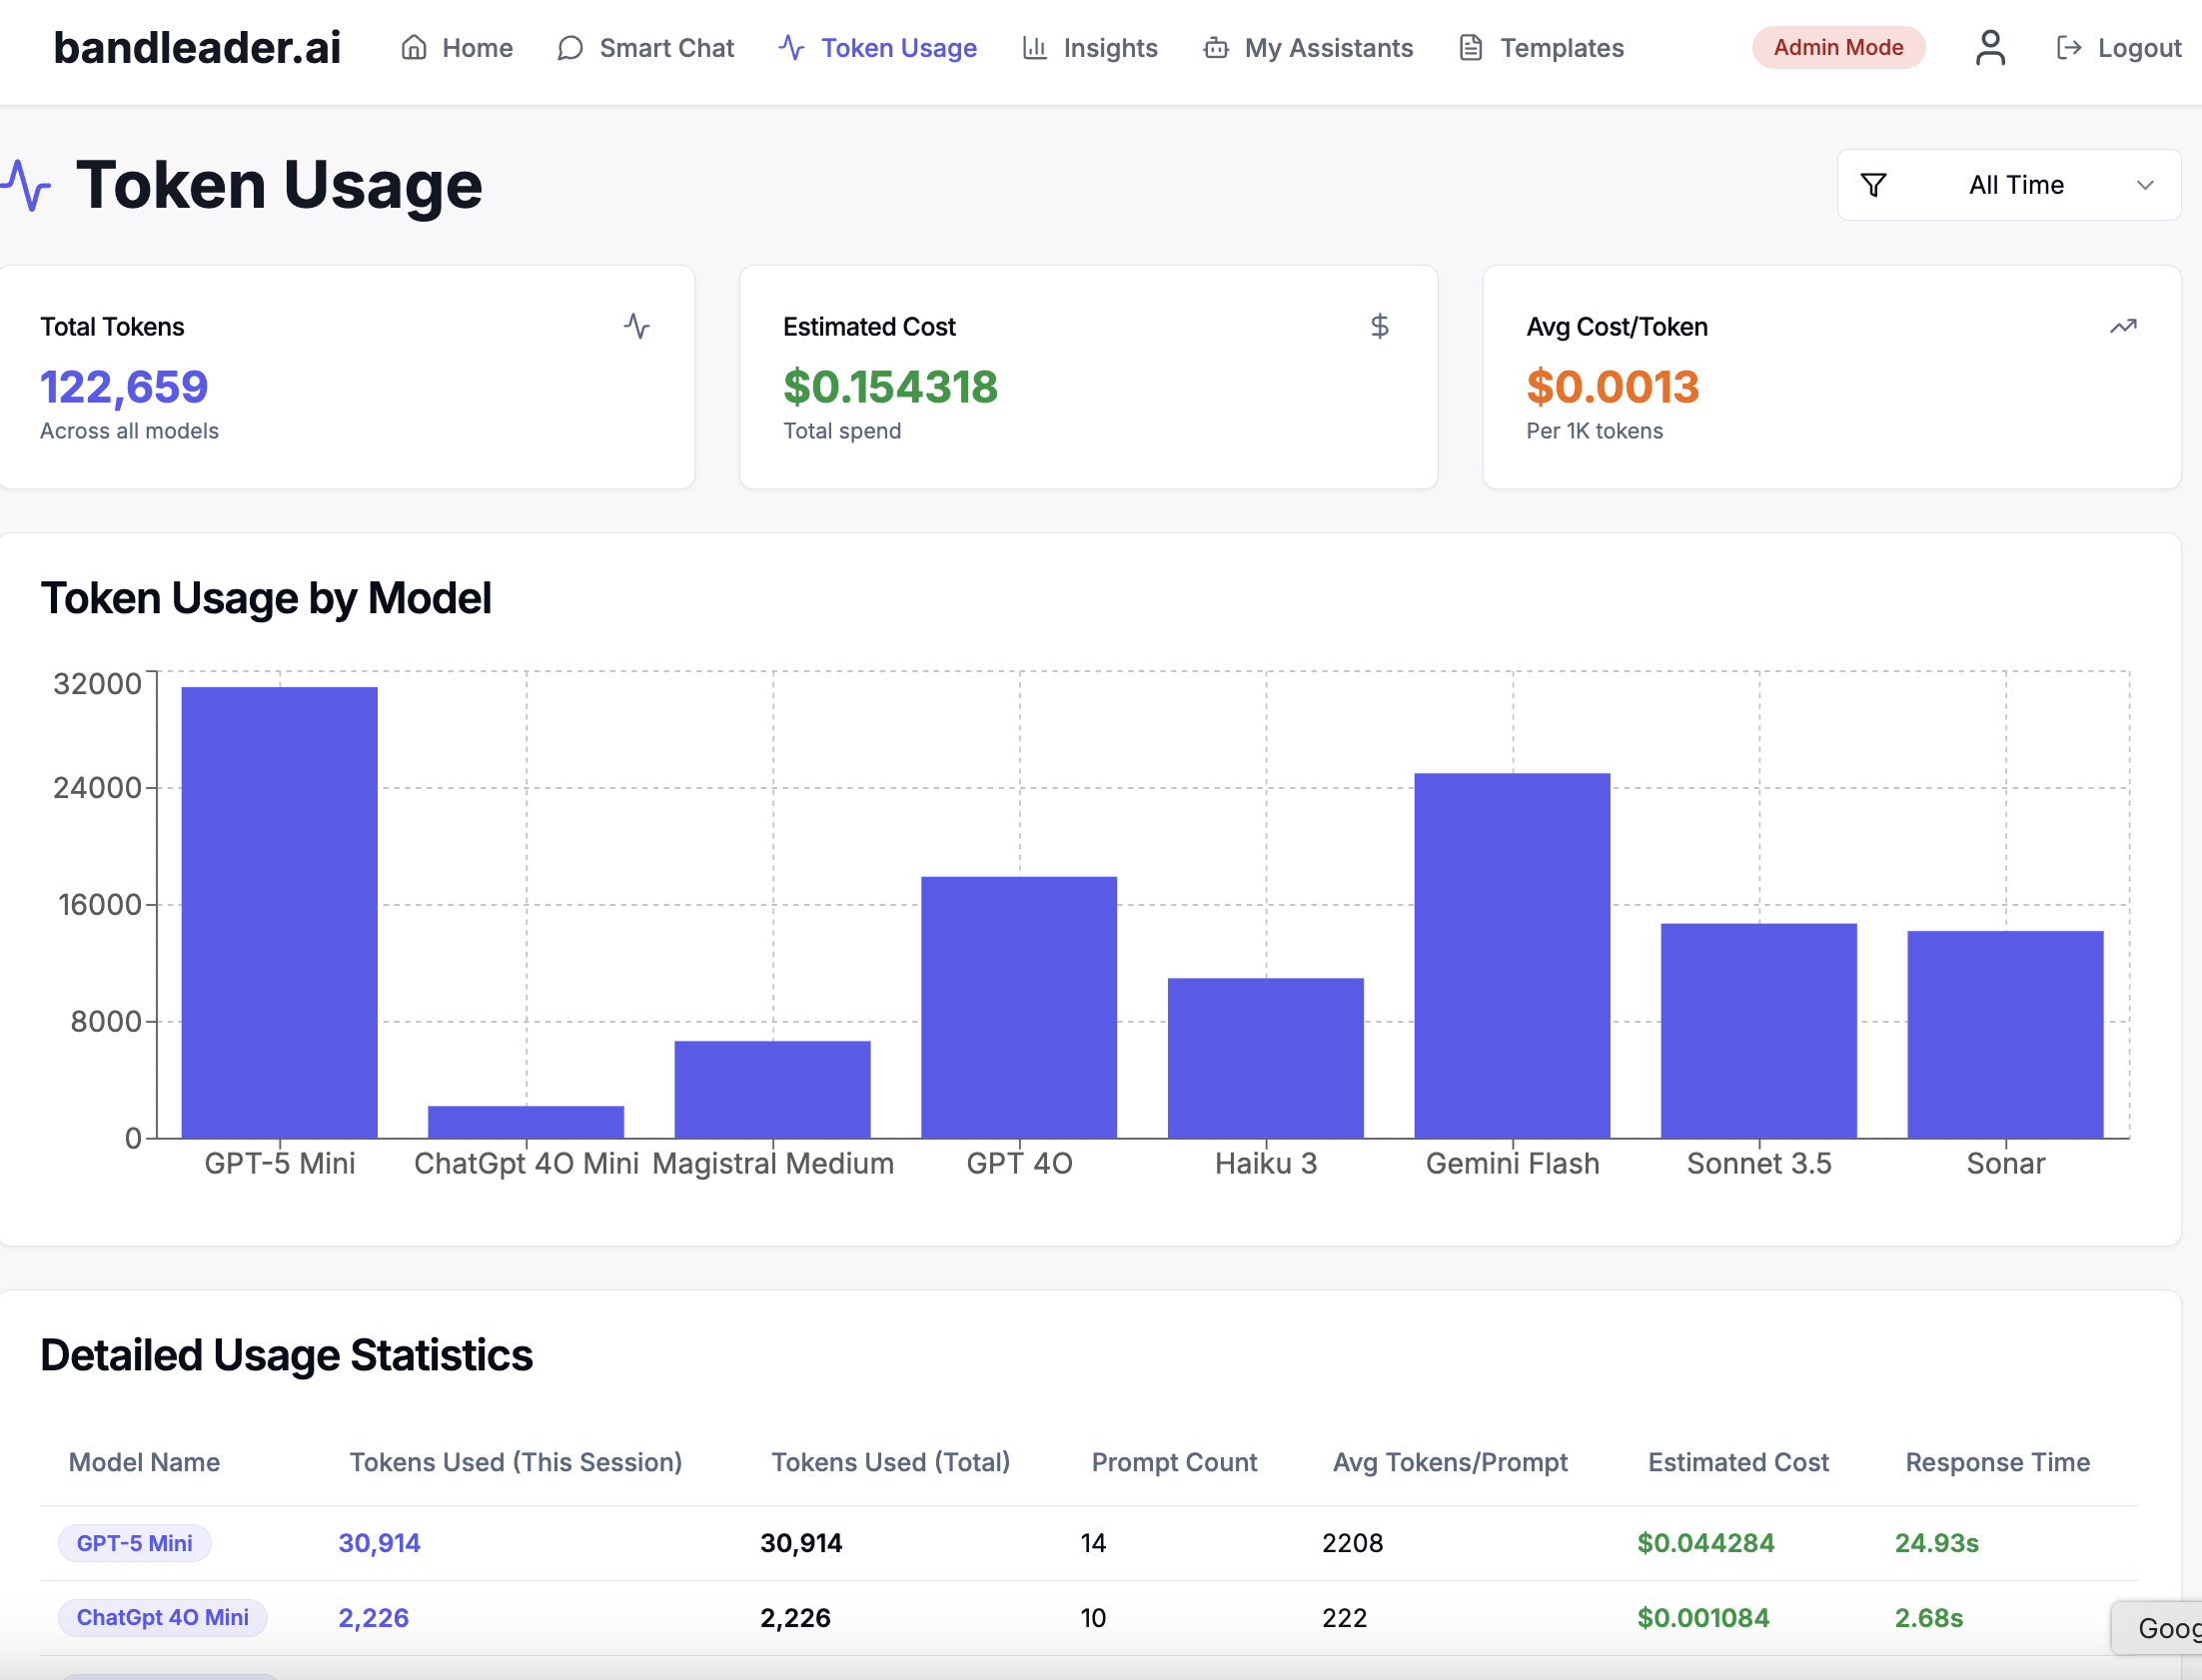Screen dimensions: 2202x1680
Task: Click the GPT-5 Mini model badge
Action: pos(134,1542)
